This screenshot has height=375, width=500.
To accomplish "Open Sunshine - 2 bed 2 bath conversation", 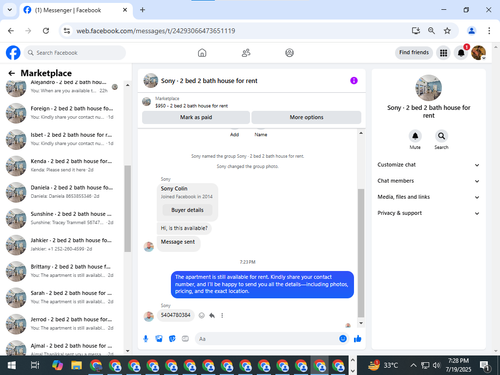I will [x=63, y=218].
